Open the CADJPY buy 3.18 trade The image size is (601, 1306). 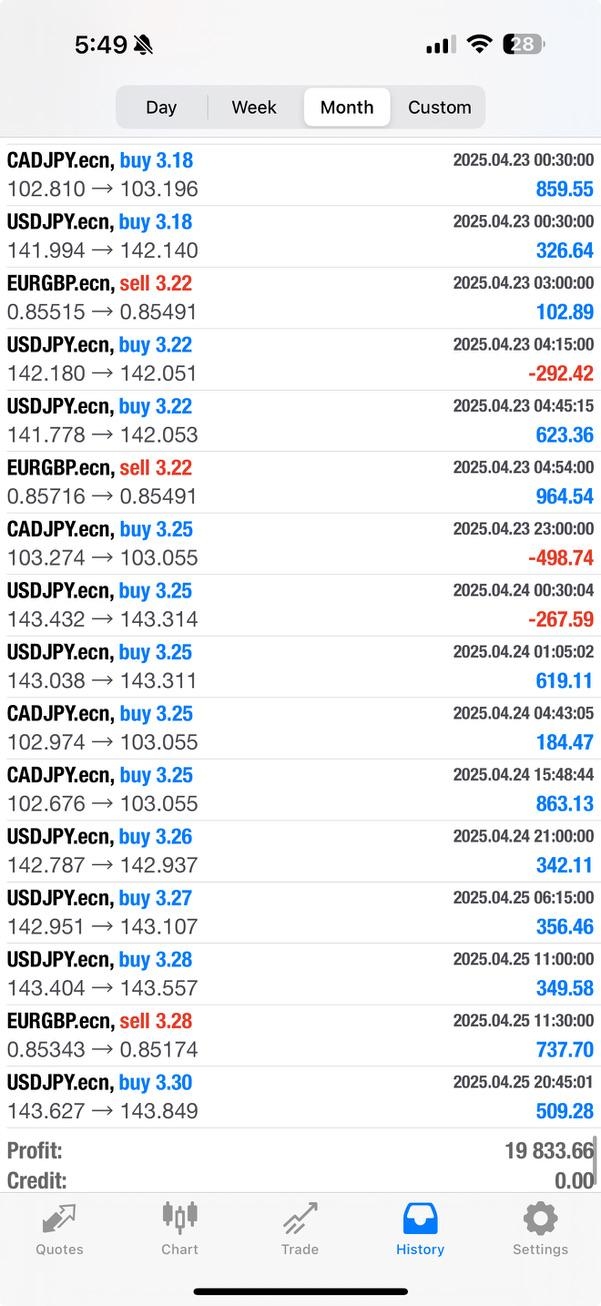300,175
